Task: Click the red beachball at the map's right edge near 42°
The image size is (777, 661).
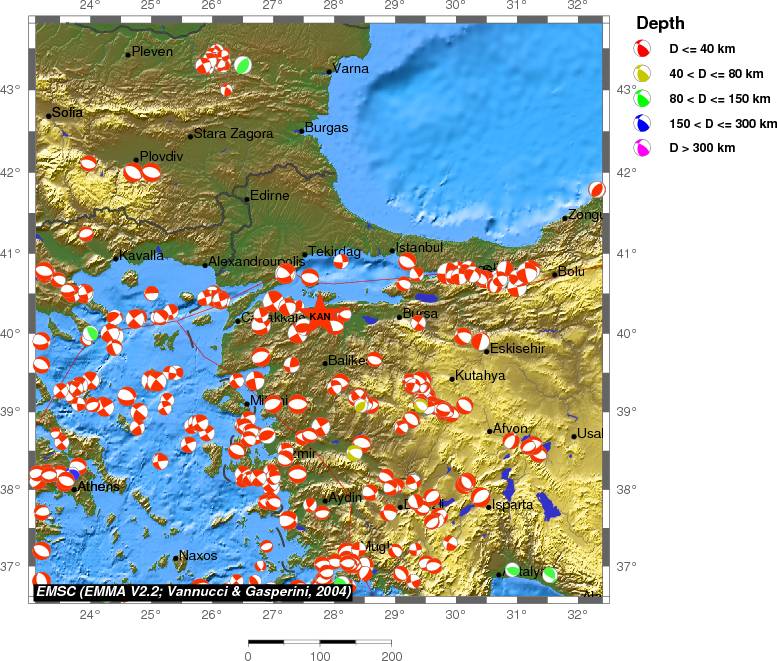Action: (597, 189)
